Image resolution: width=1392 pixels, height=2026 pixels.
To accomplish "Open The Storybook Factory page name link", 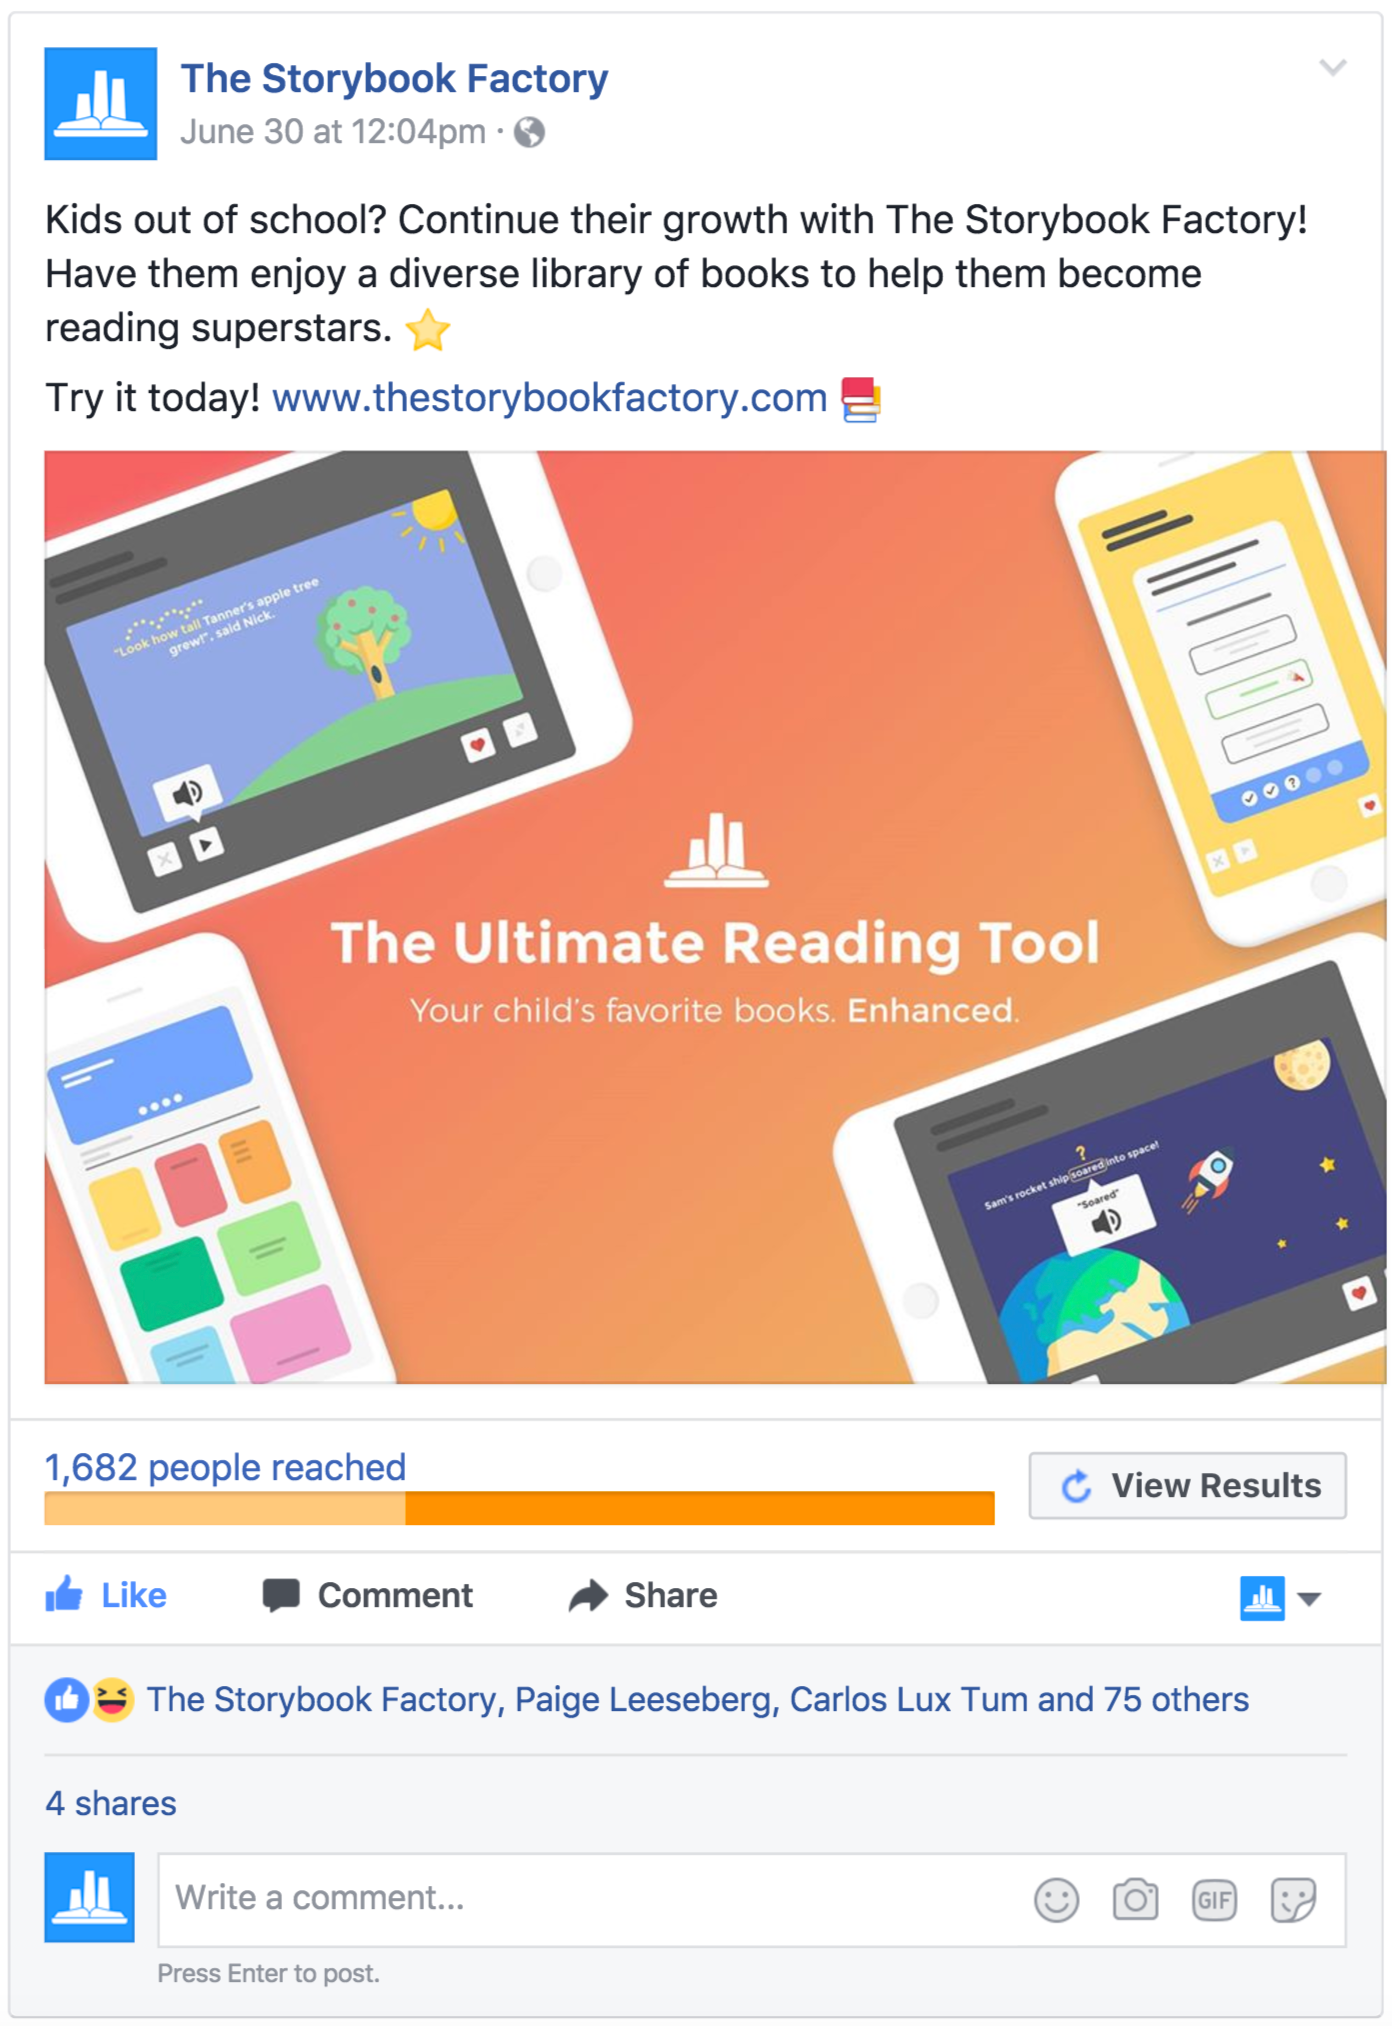I will [394, 78].
